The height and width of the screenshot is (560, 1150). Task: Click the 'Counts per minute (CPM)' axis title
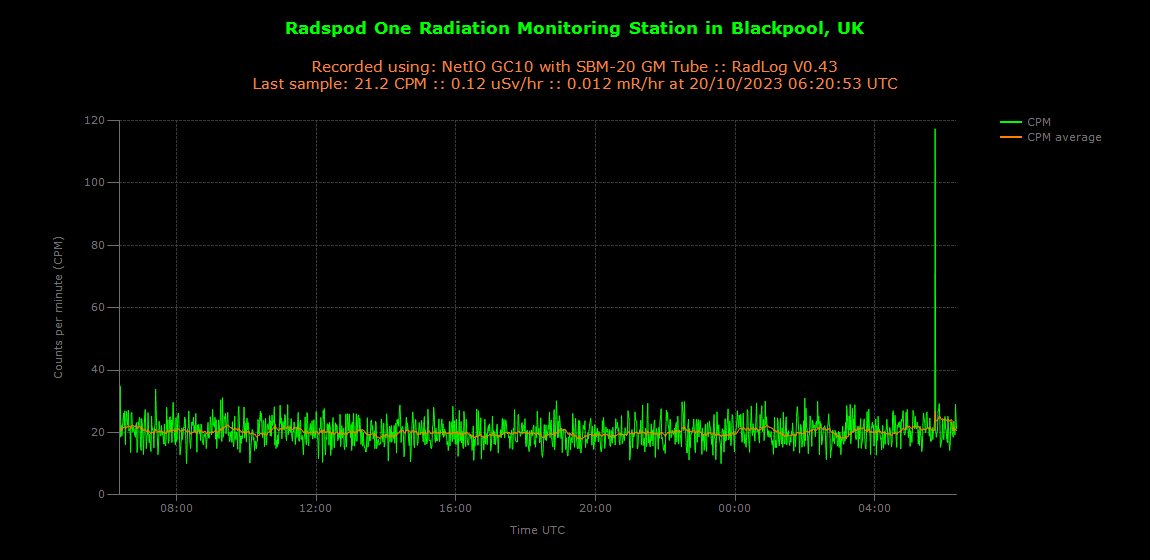coord(57,307)
